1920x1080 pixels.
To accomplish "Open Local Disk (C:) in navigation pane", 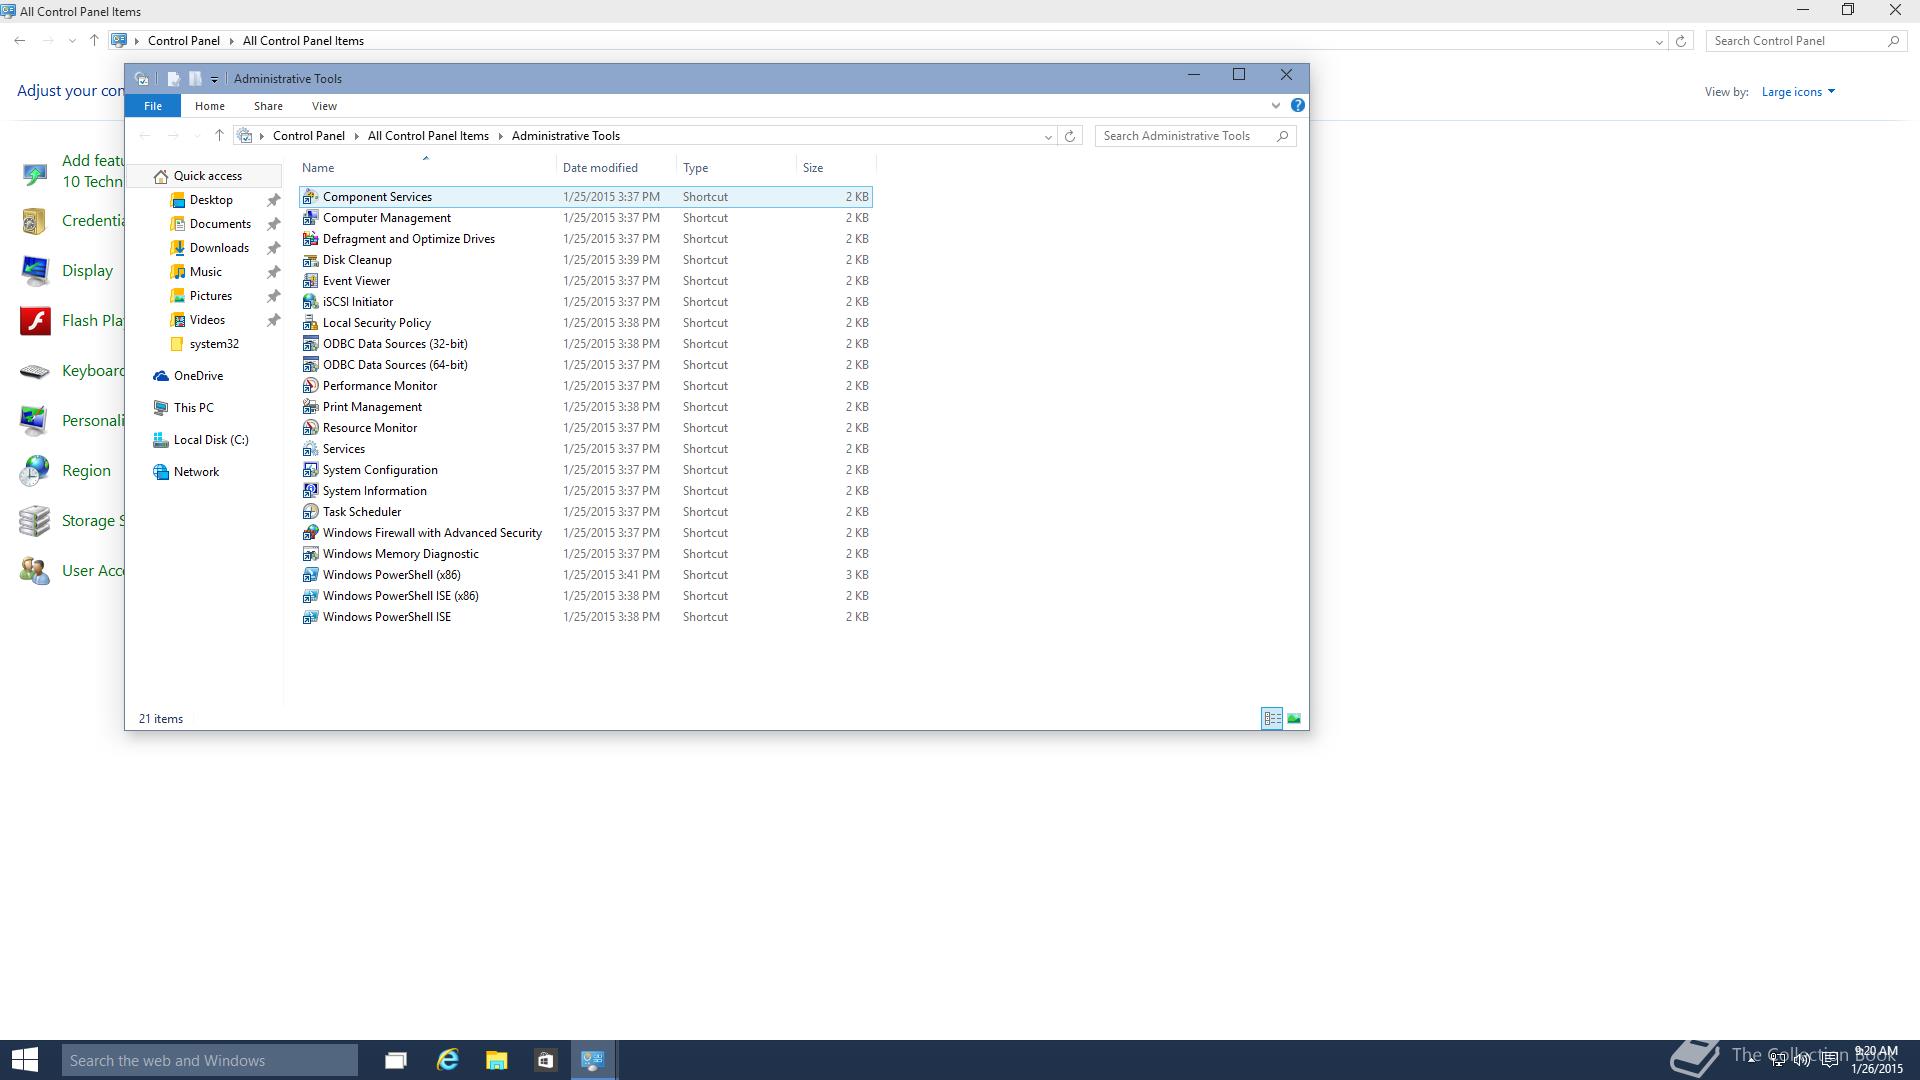I will coord(211,440).
